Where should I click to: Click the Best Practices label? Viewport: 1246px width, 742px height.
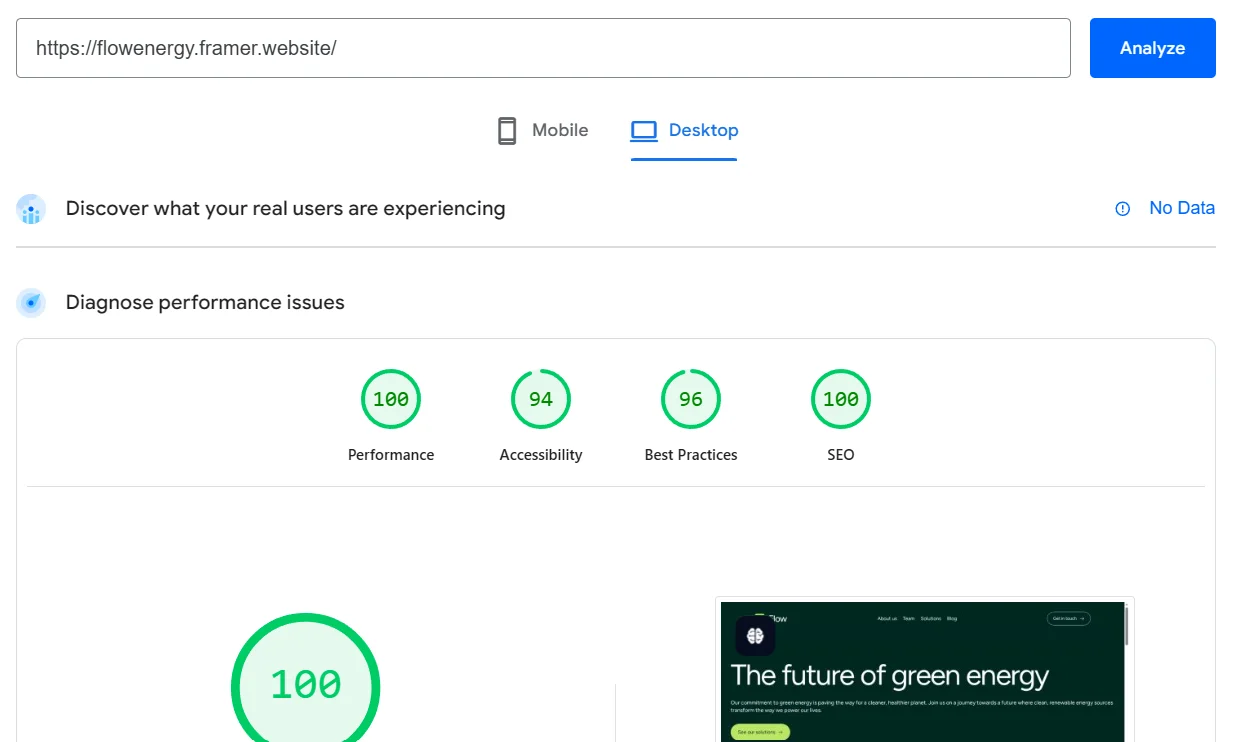click(691, 455)
